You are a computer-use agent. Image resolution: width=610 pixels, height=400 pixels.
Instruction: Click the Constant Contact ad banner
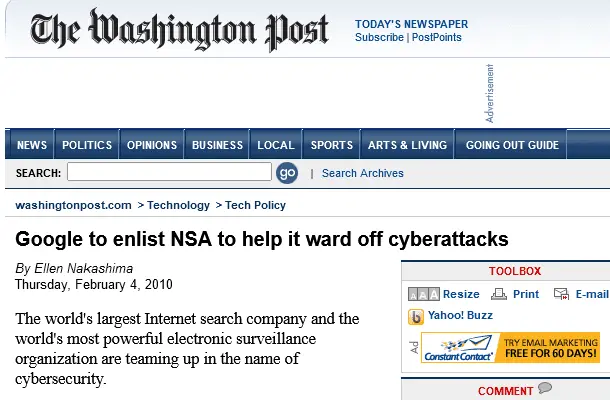(x=510, y=348)
